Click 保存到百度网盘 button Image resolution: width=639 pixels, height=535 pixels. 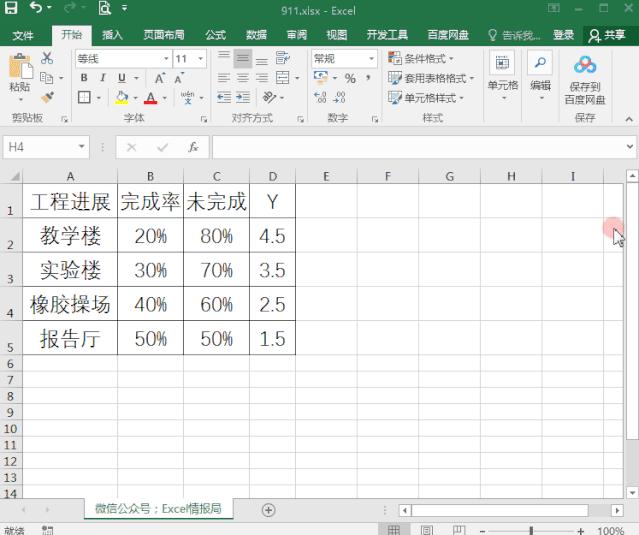tap(585, 80)
